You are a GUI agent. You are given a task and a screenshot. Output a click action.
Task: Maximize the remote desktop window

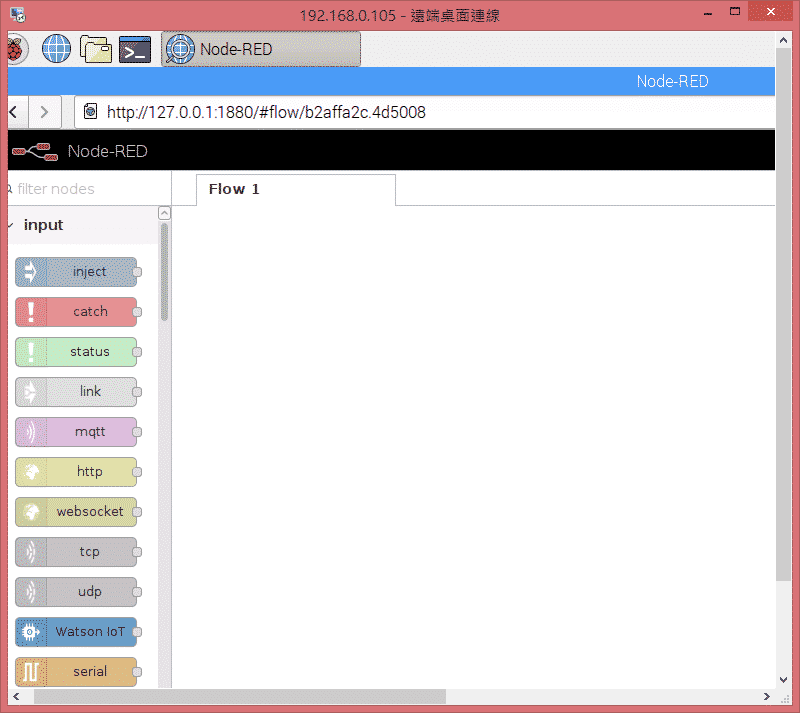[735, 12]
